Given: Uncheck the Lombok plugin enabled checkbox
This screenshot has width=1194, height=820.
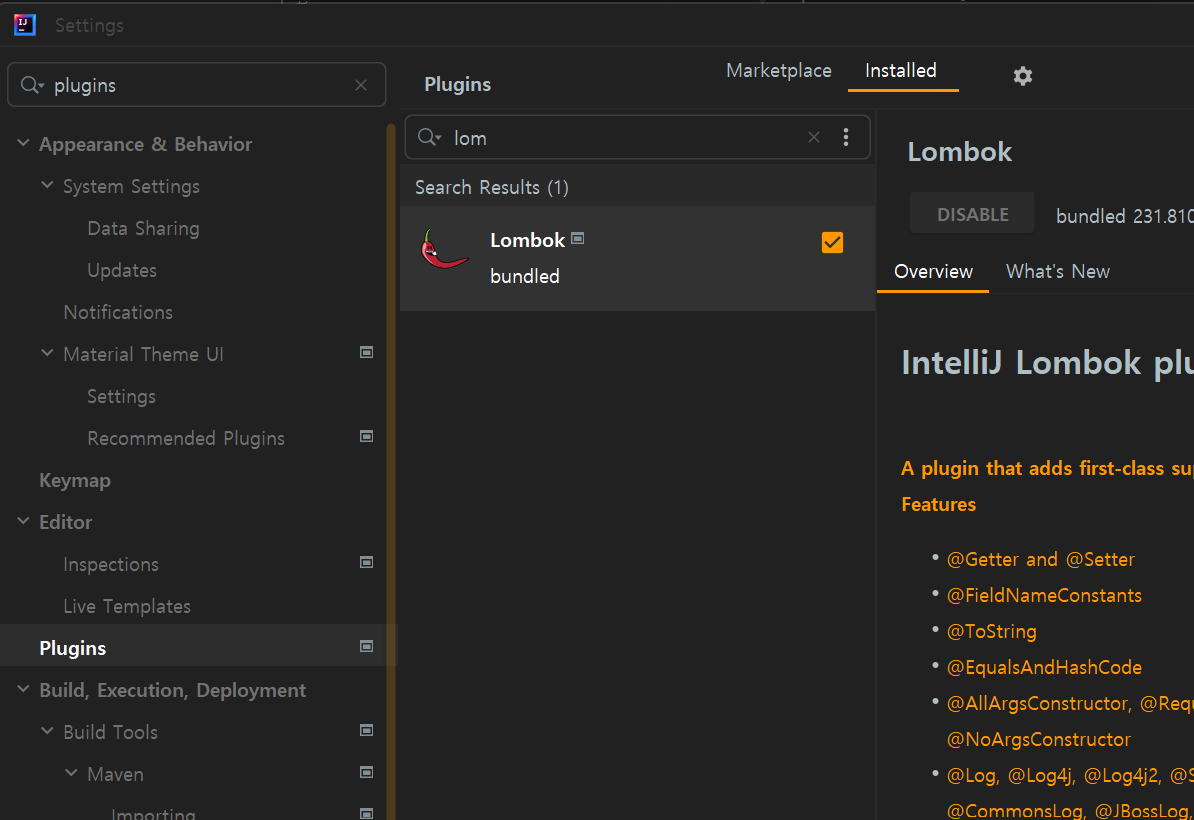Looking at the screenshot, I should pyautogui.click(x=832, y=242).
